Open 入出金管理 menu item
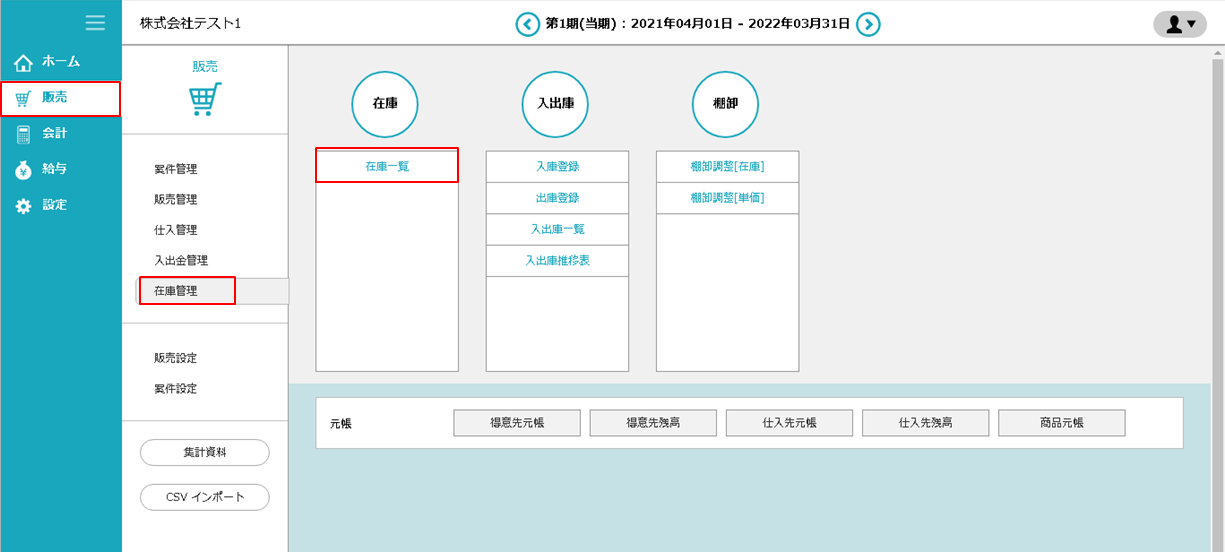Image resolution: width=1225 pixels, height=552 pixels. pyautogui.click(x=181, y=260)
